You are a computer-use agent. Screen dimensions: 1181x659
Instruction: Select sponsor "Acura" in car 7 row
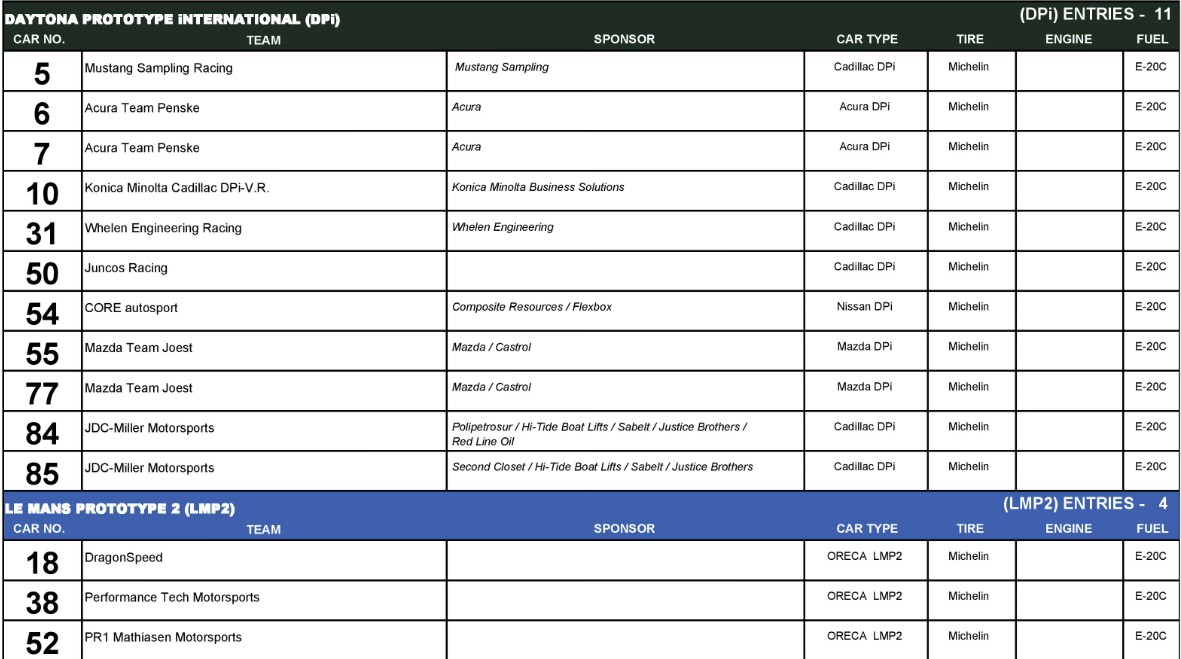coord(466,147)
